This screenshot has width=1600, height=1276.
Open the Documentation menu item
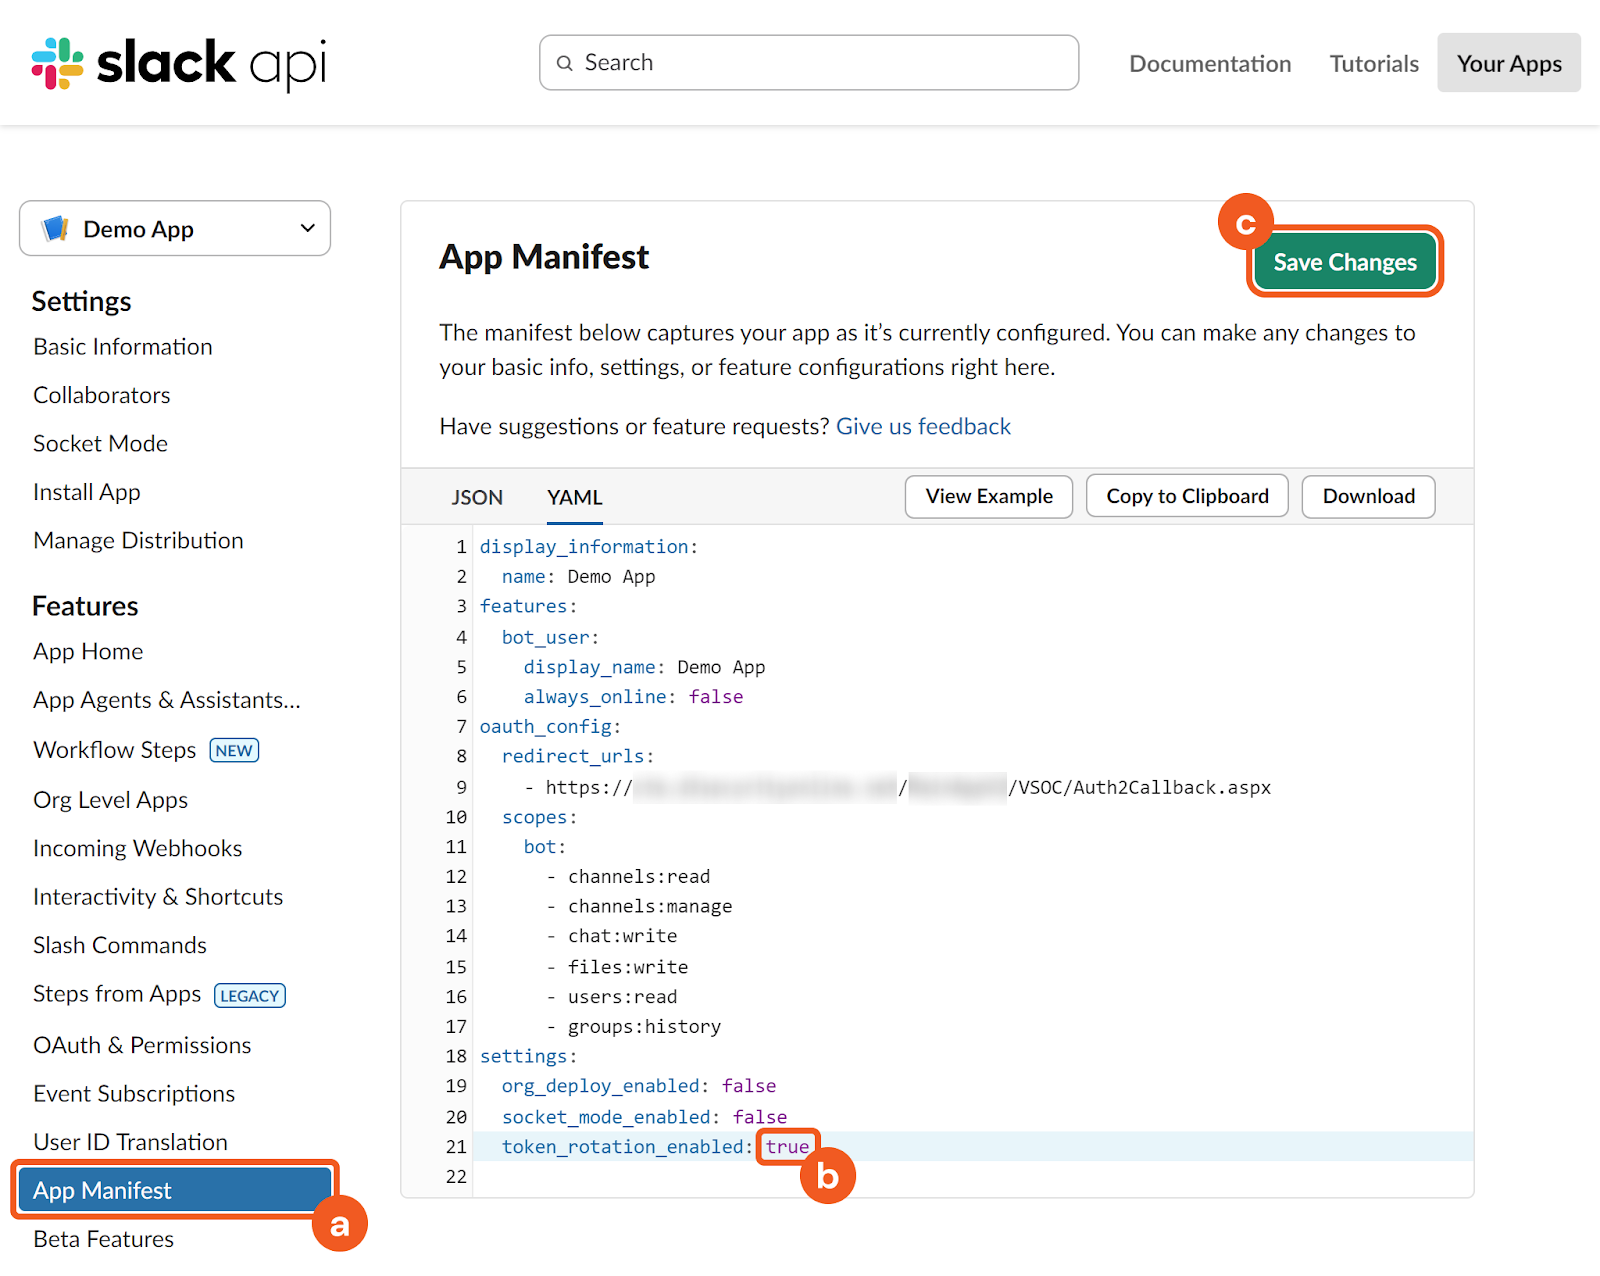click(1210, 64)
